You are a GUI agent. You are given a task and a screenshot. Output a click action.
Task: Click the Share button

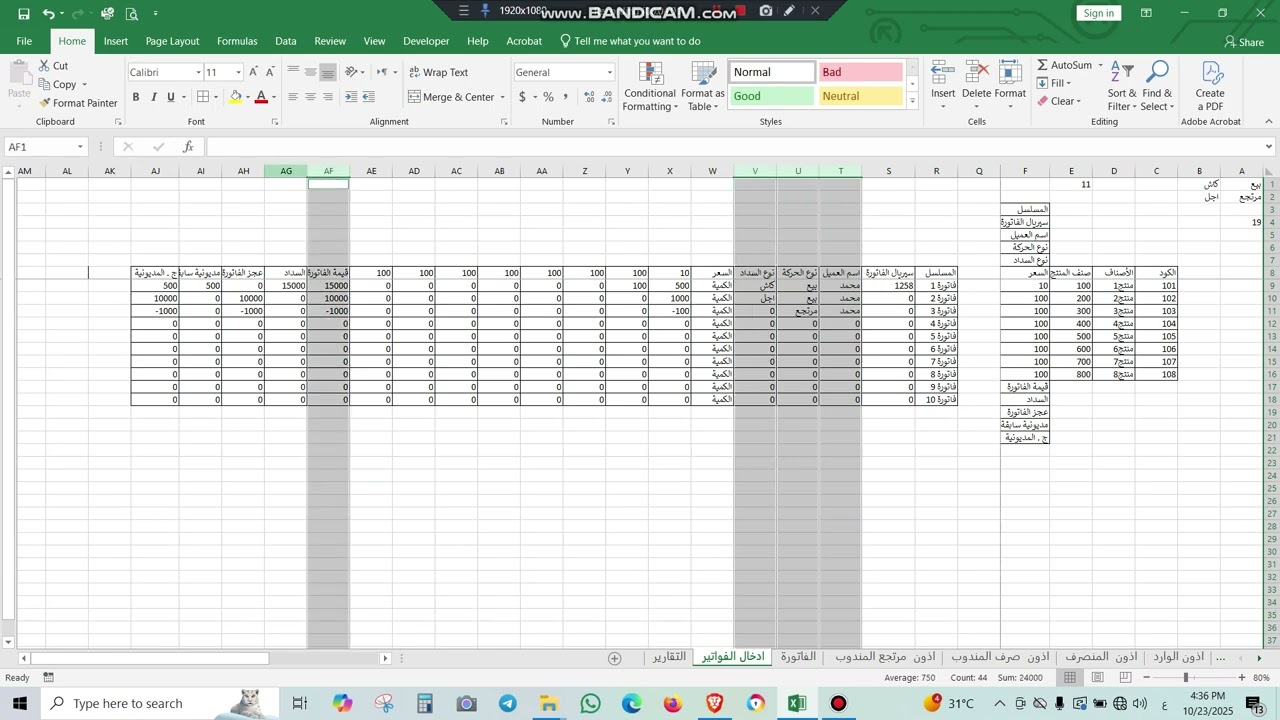coord(1244,42)
